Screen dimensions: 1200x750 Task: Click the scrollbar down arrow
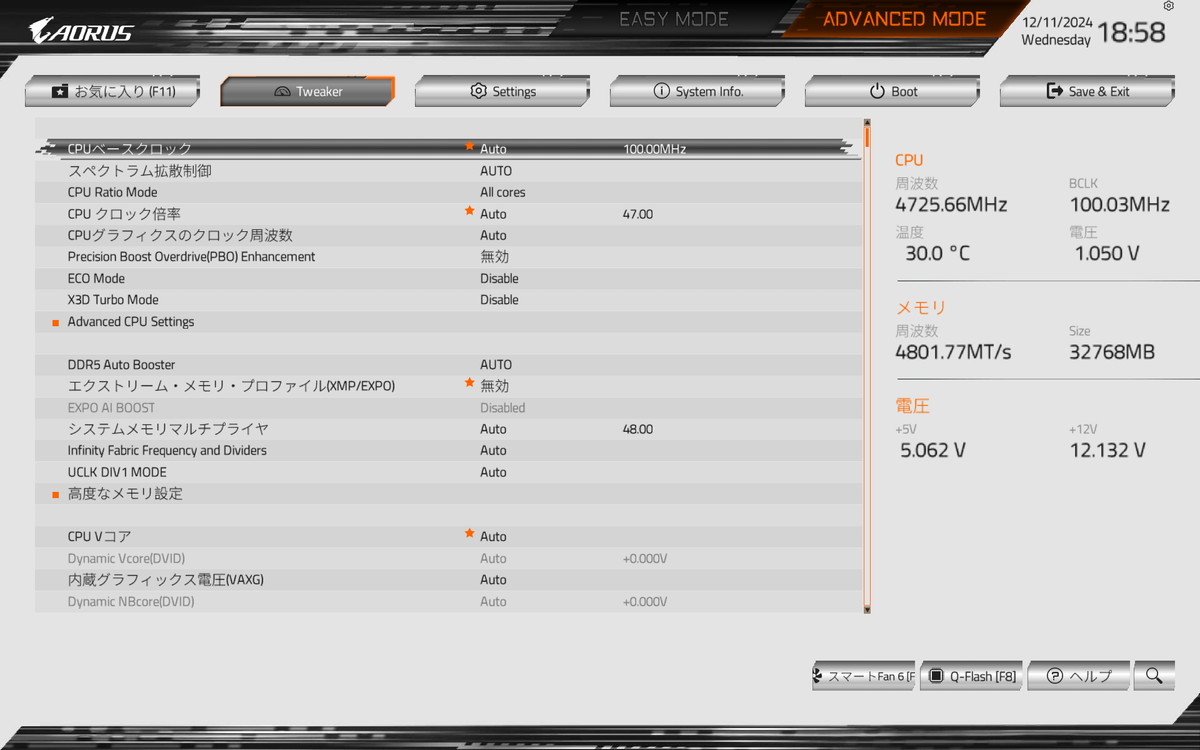[x=867, y=609]
